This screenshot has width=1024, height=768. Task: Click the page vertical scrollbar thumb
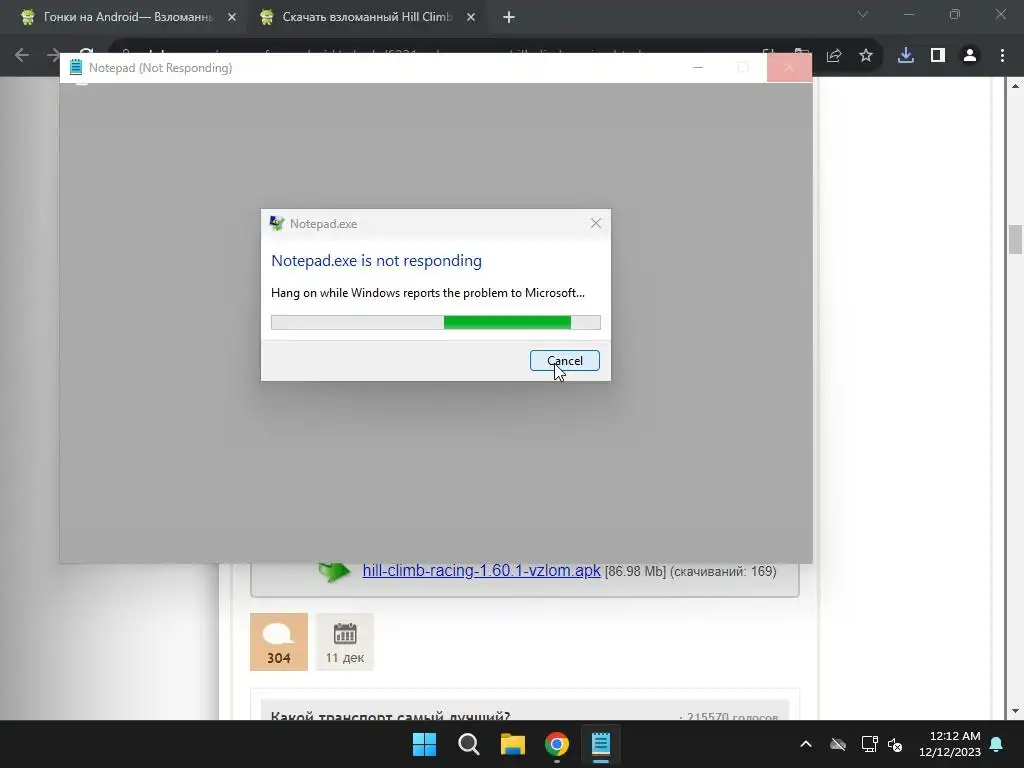pos(1015,239)
